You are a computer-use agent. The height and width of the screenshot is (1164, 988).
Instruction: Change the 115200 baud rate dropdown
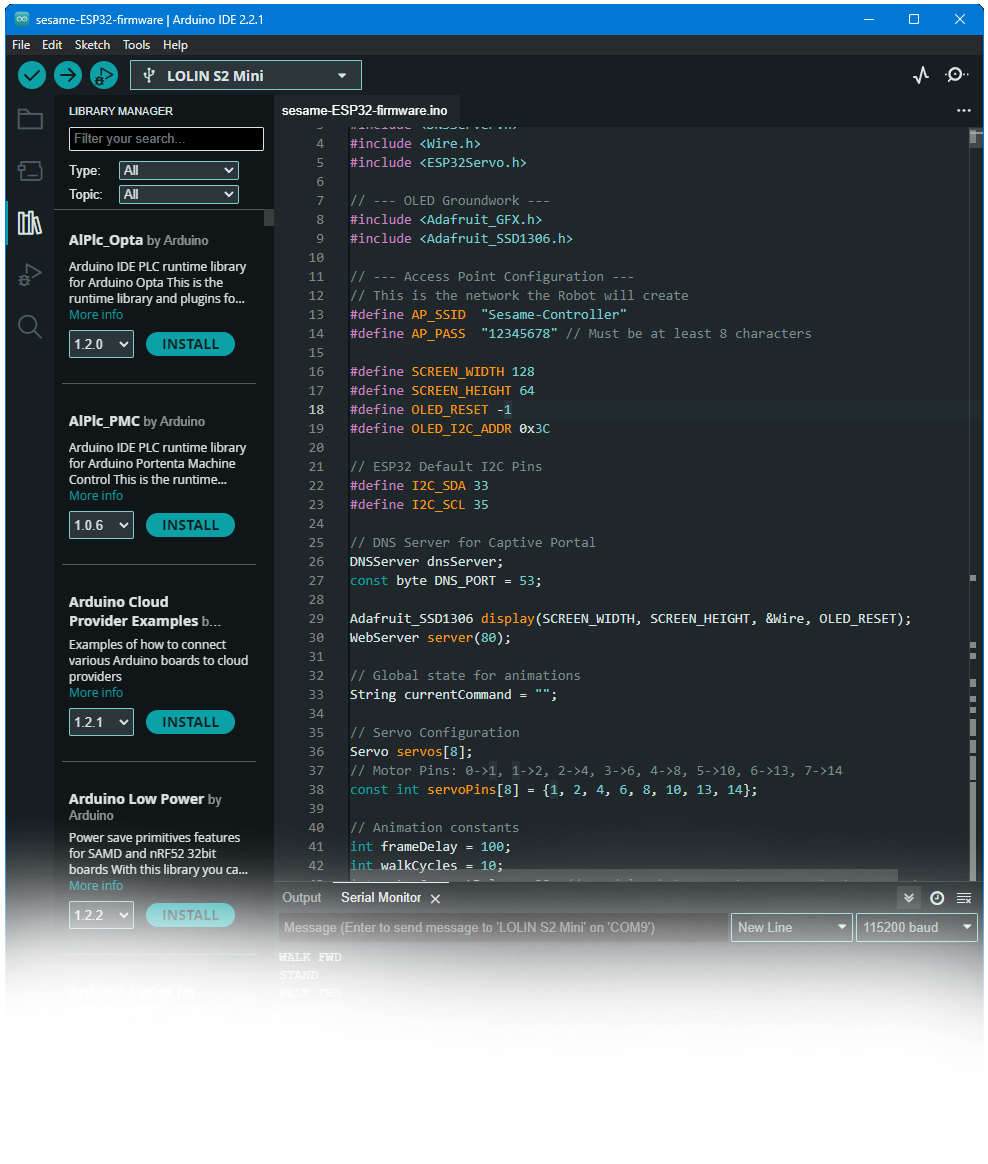(916, 927)
